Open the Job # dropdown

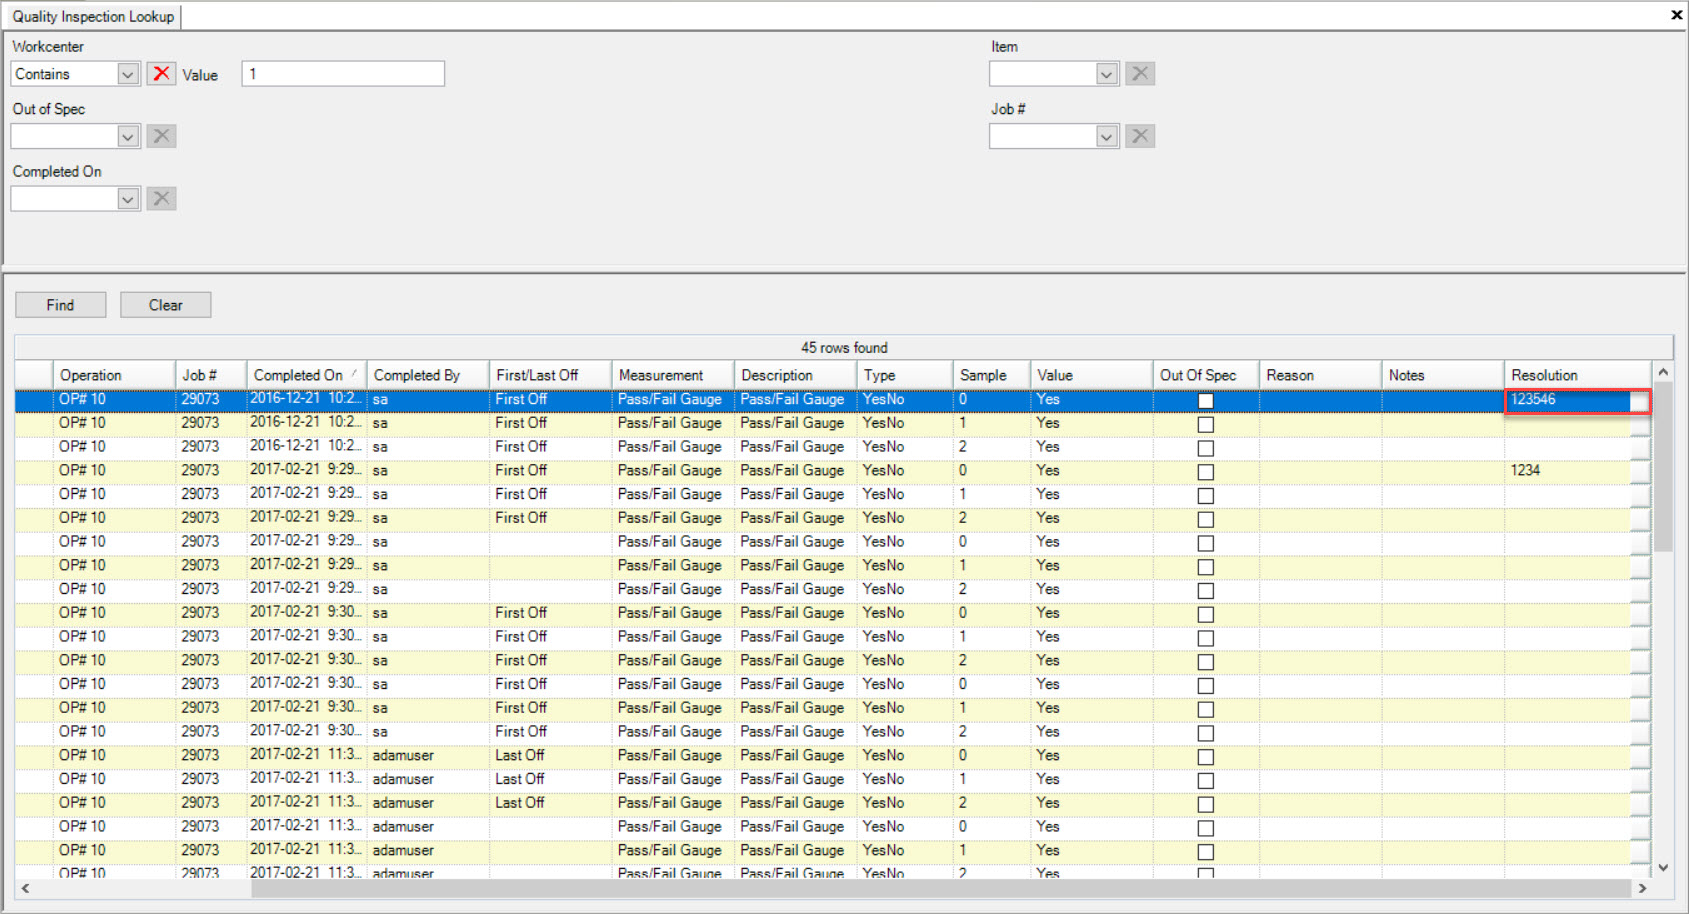1106,136
